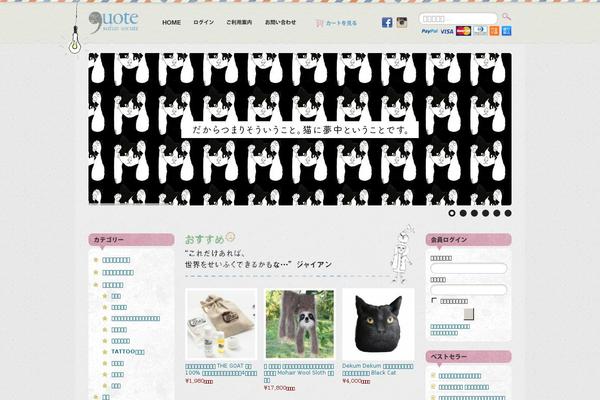Click the gray login submit button
Viewport: 600px width, 400px height.
tap(469, 314)
